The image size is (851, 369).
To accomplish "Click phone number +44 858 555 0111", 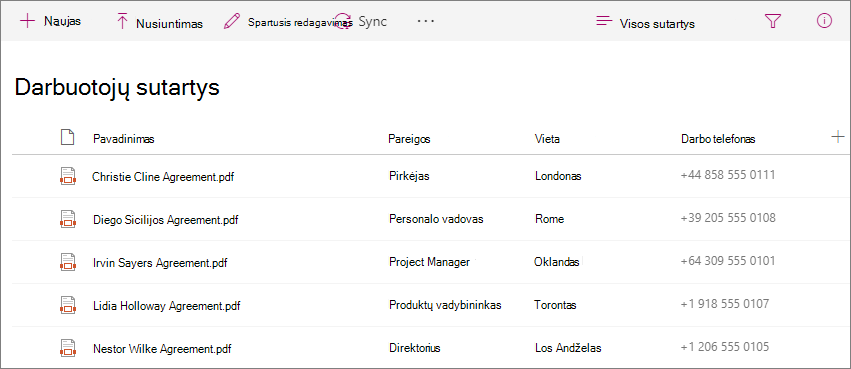I will tap(727, 175).
